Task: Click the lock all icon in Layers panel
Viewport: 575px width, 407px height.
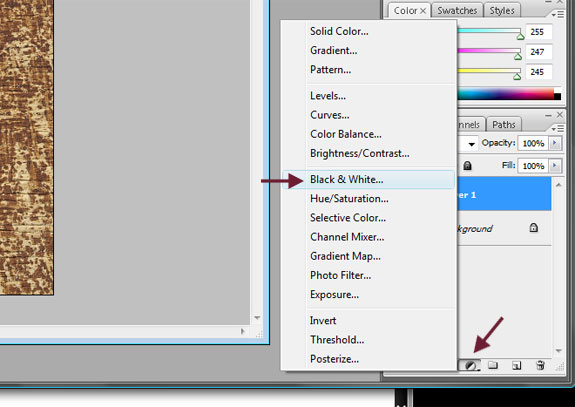Action: tap(467, 166)
